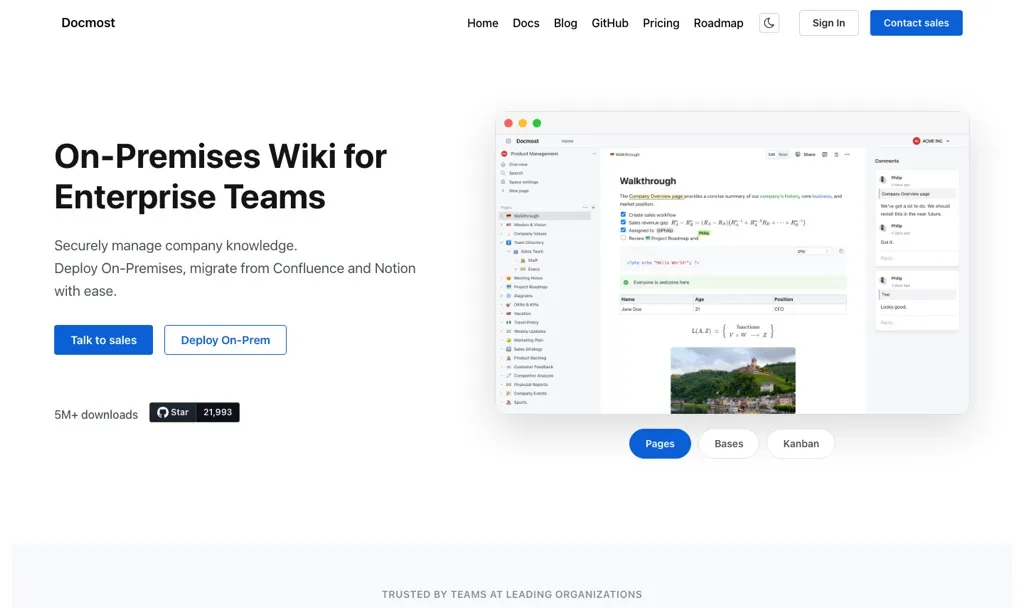Click the Docmost logo in page header

[88, 23]
